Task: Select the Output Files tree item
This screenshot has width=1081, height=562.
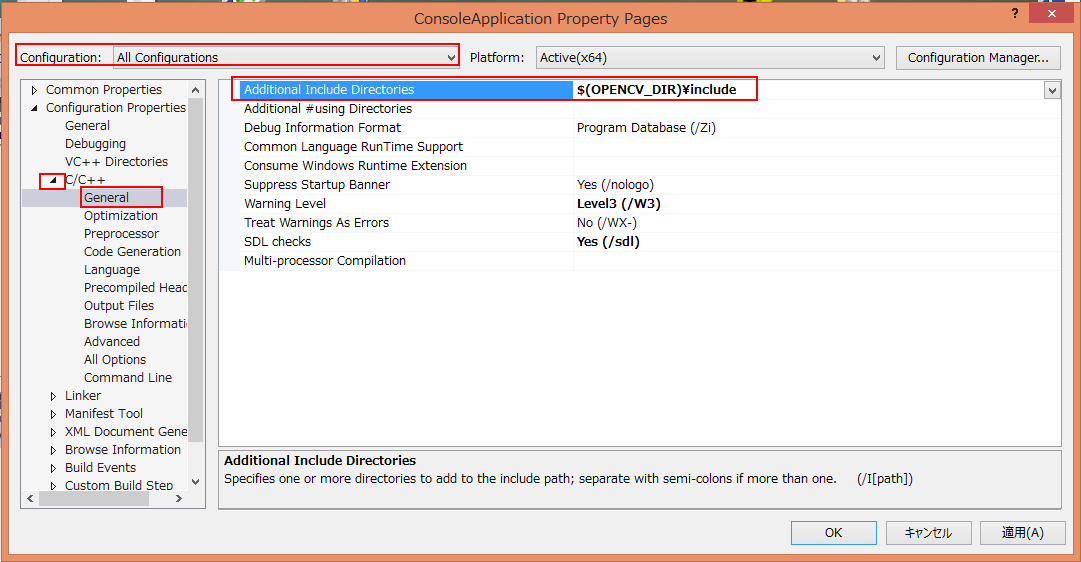Action: coord(119,305)
